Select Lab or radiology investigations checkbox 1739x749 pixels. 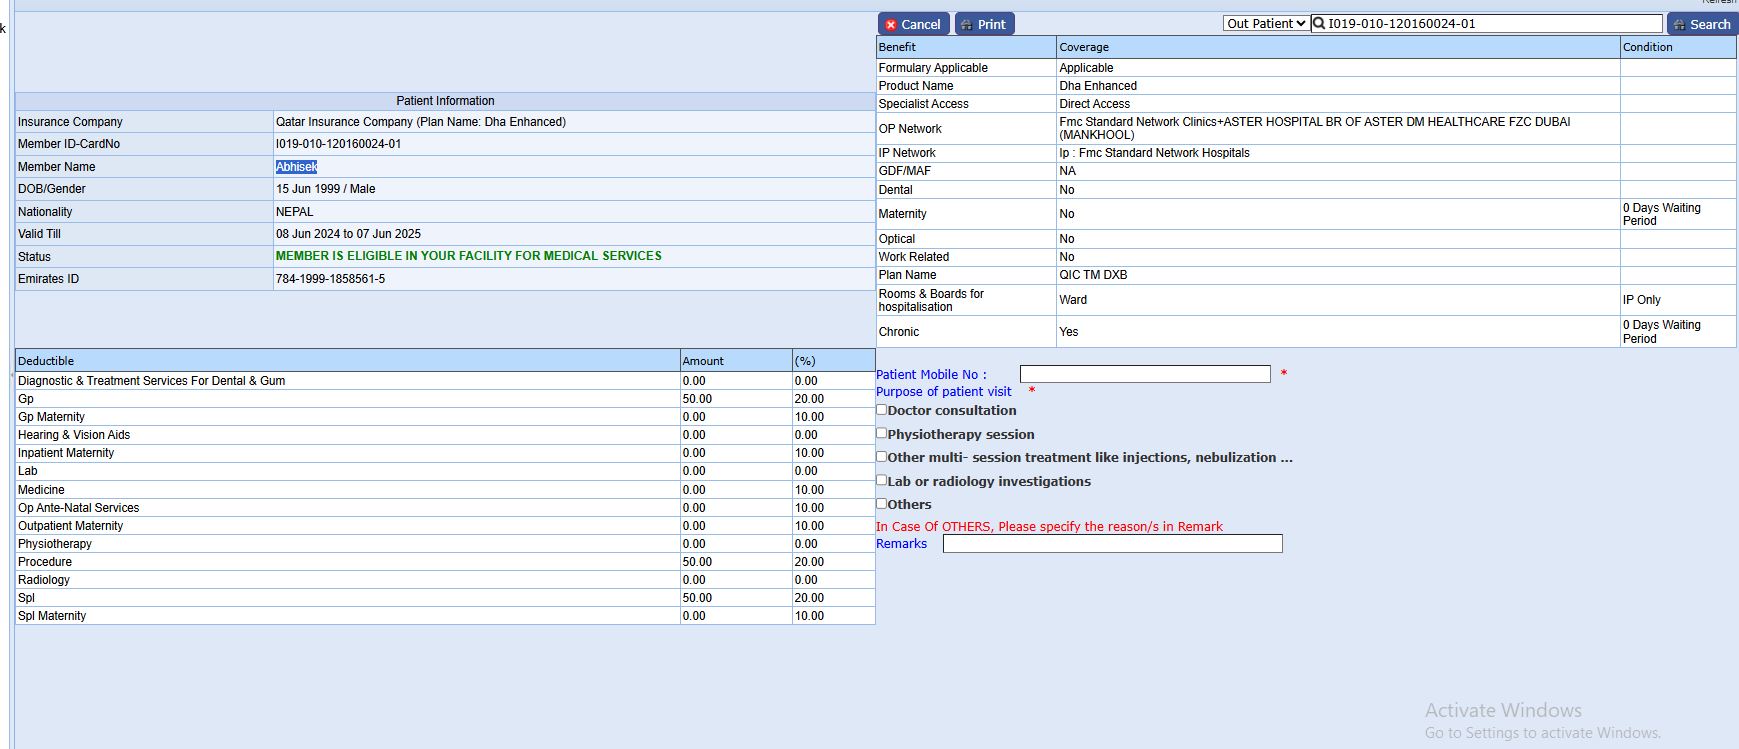pyautogui.click(x=882, y=480)
